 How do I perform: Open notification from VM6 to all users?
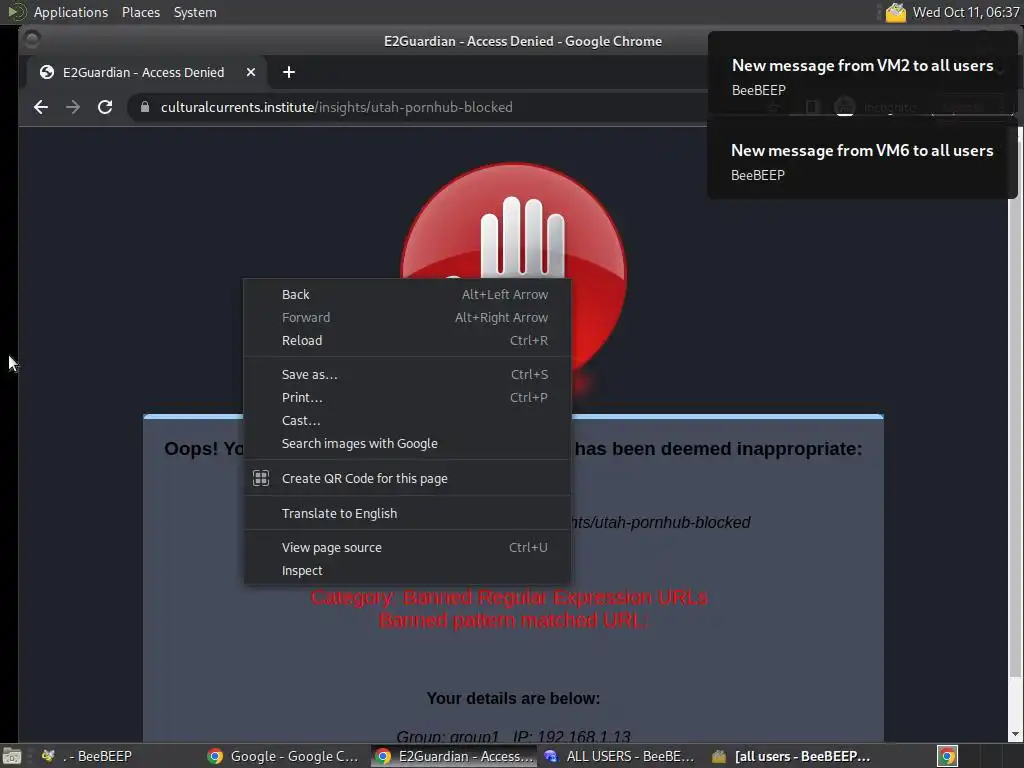pos(862,159)
